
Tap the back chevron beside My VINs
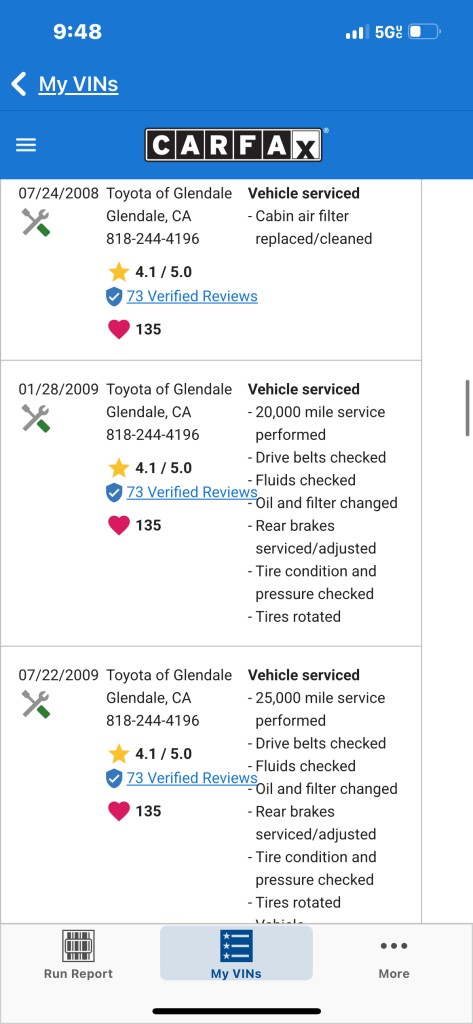click(19, 84)
